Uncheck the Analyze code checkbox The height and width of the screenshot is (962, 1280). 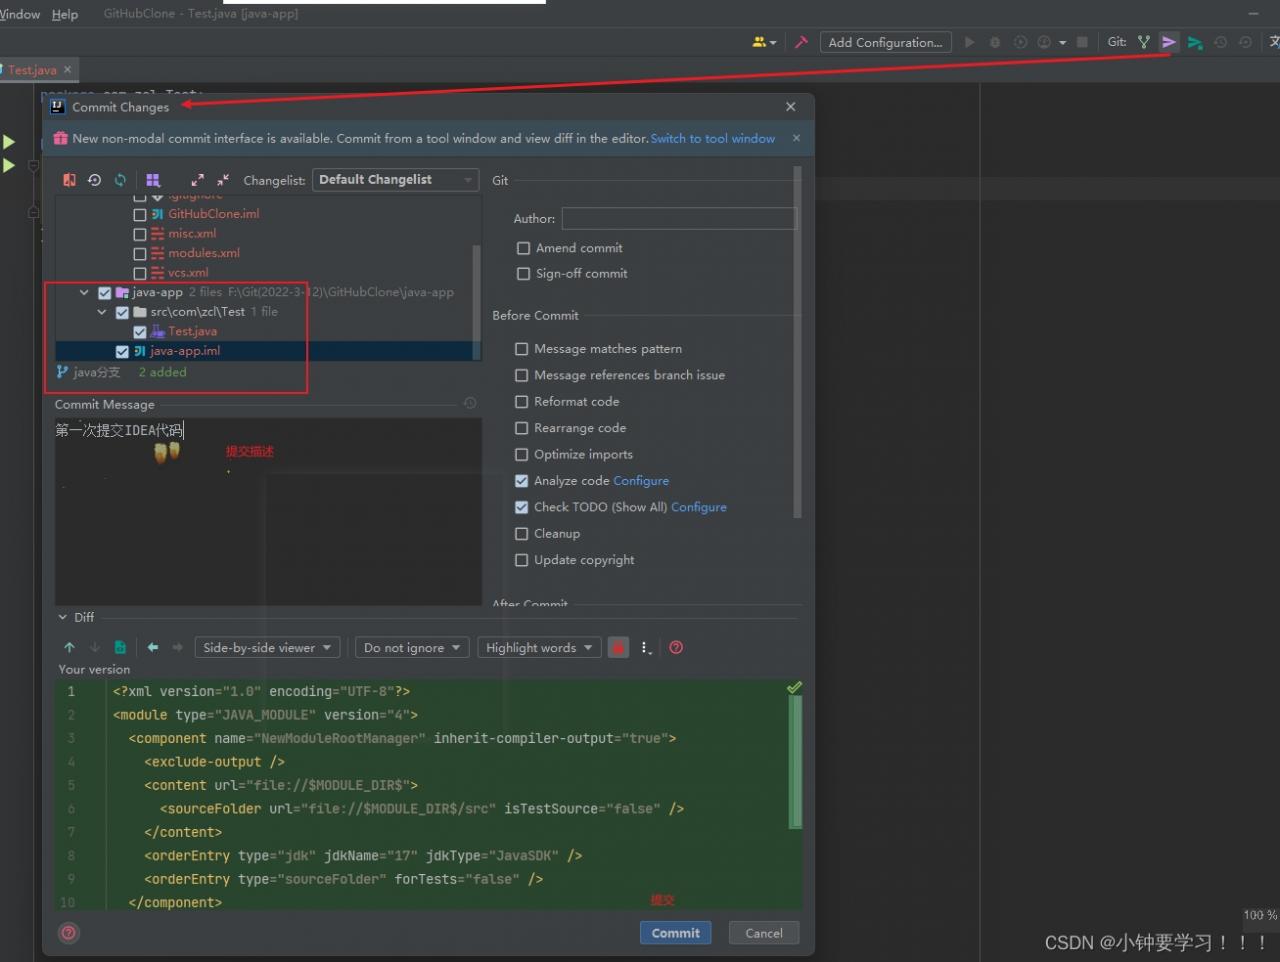tap(521, 481)
